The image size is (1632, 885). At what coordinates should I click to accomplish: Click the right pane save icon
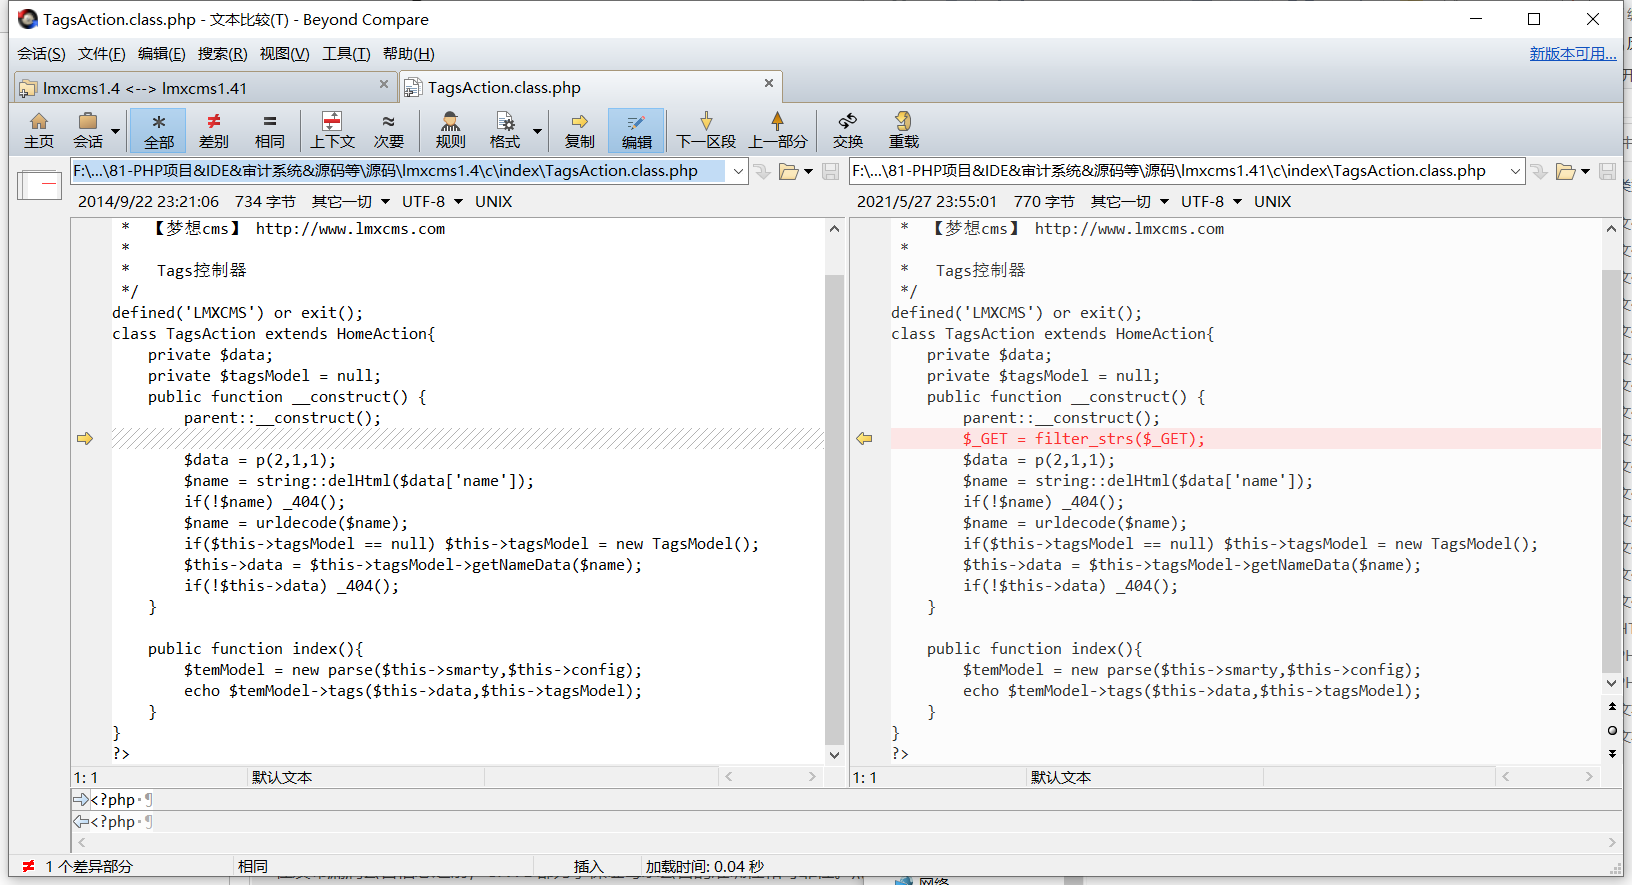[1607, 172]
